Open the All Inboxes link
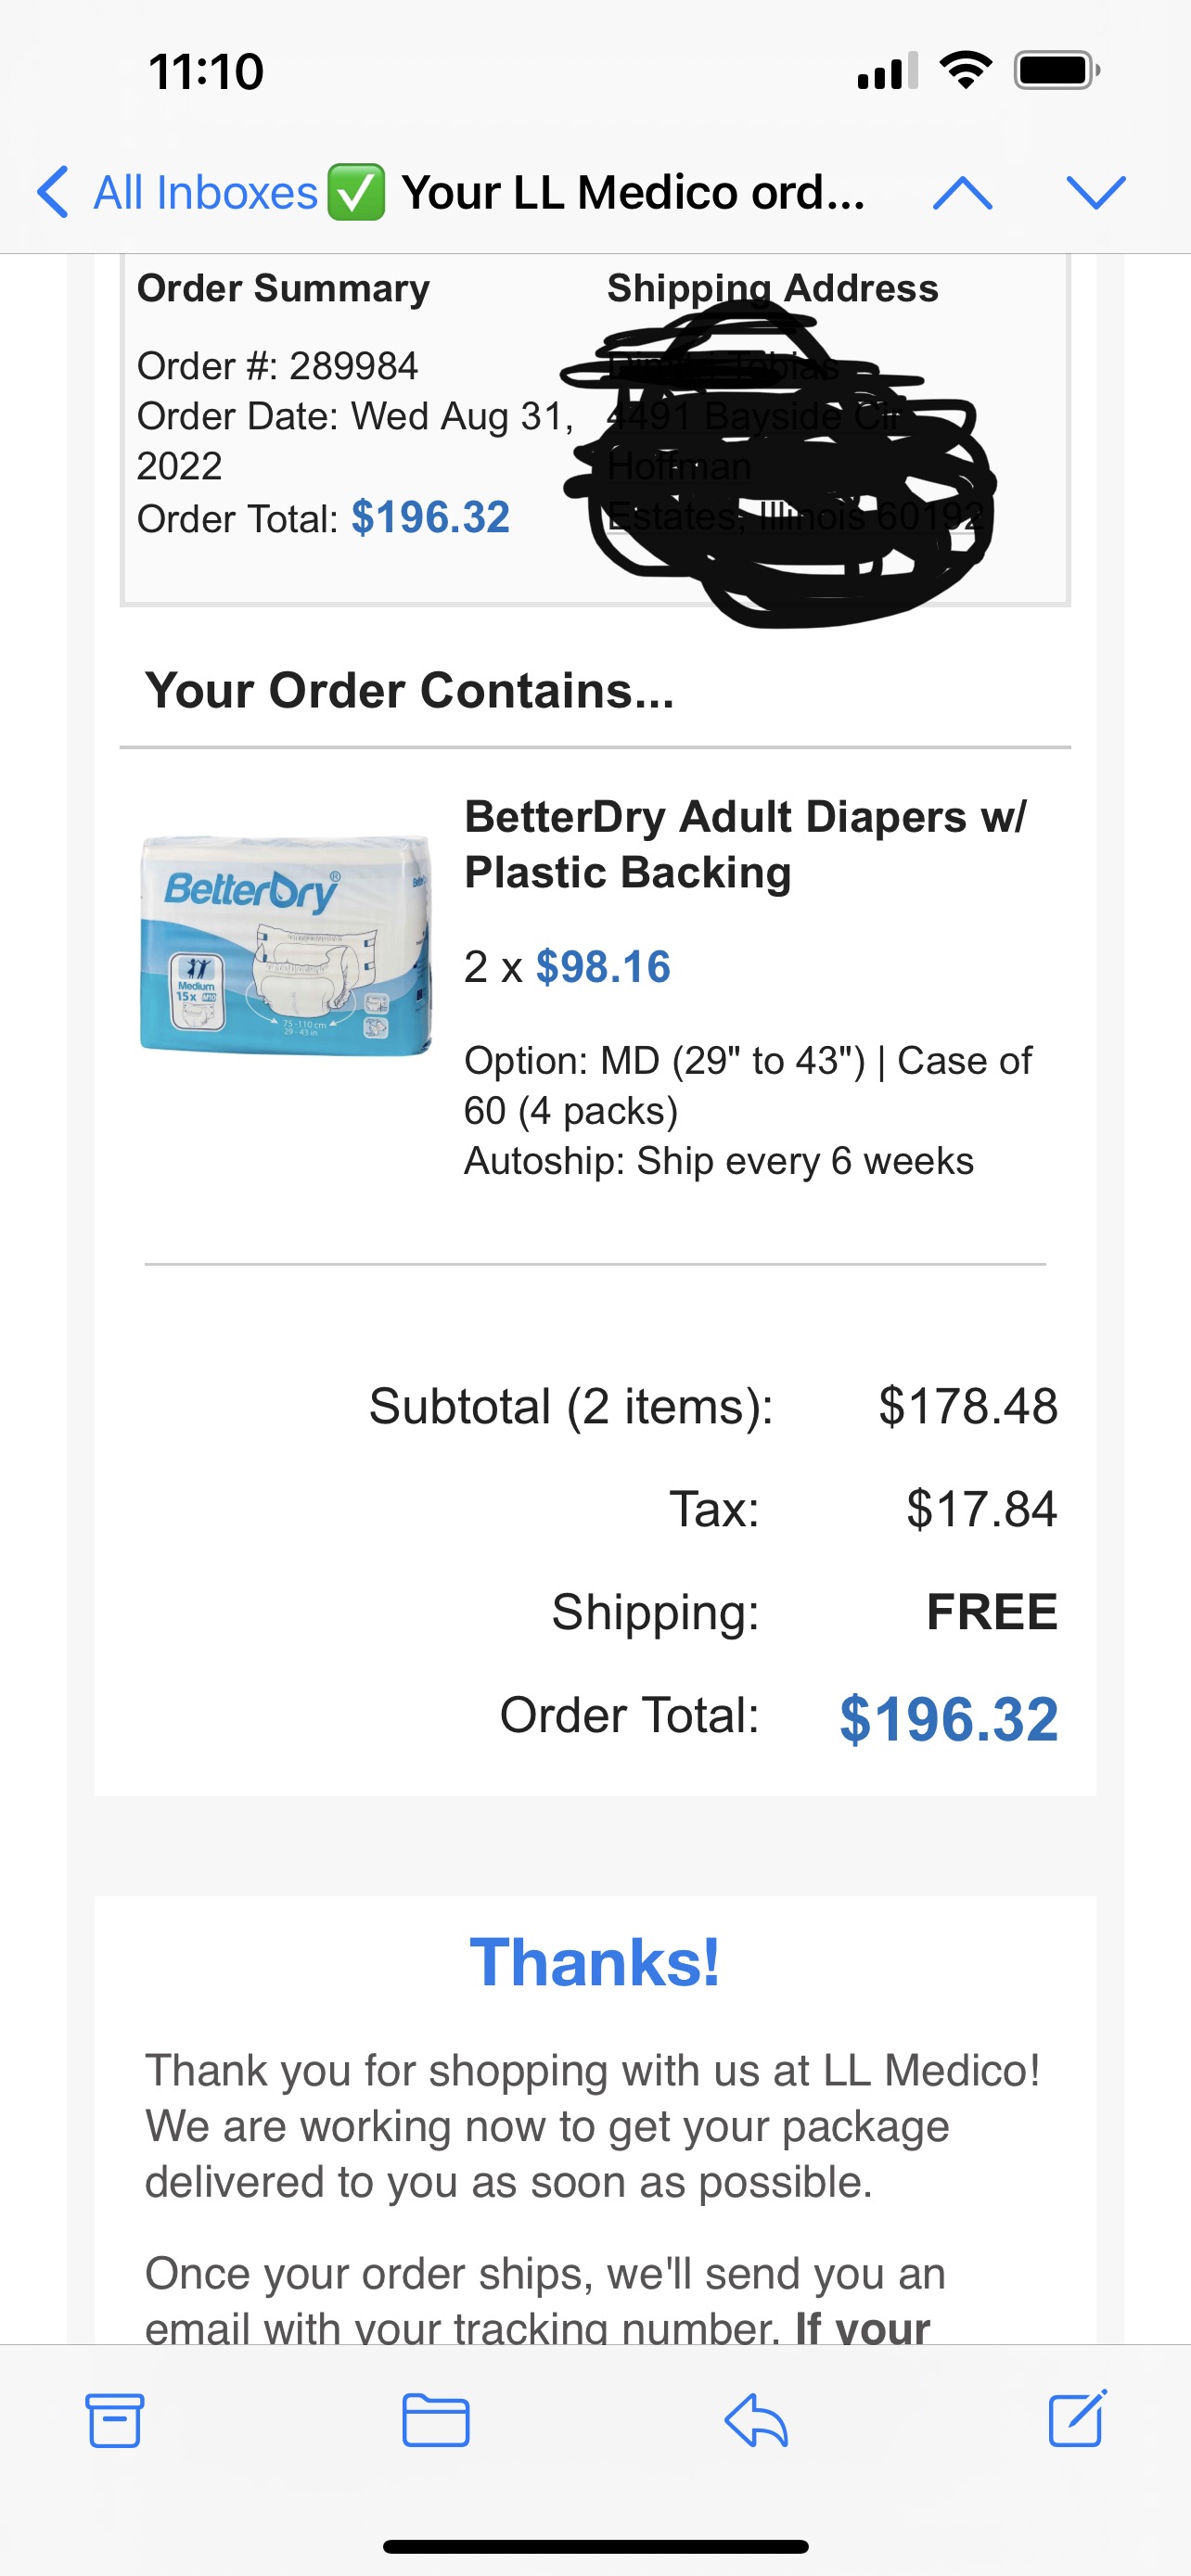This screenshot has height=2576, width=1191. (205, 192)
